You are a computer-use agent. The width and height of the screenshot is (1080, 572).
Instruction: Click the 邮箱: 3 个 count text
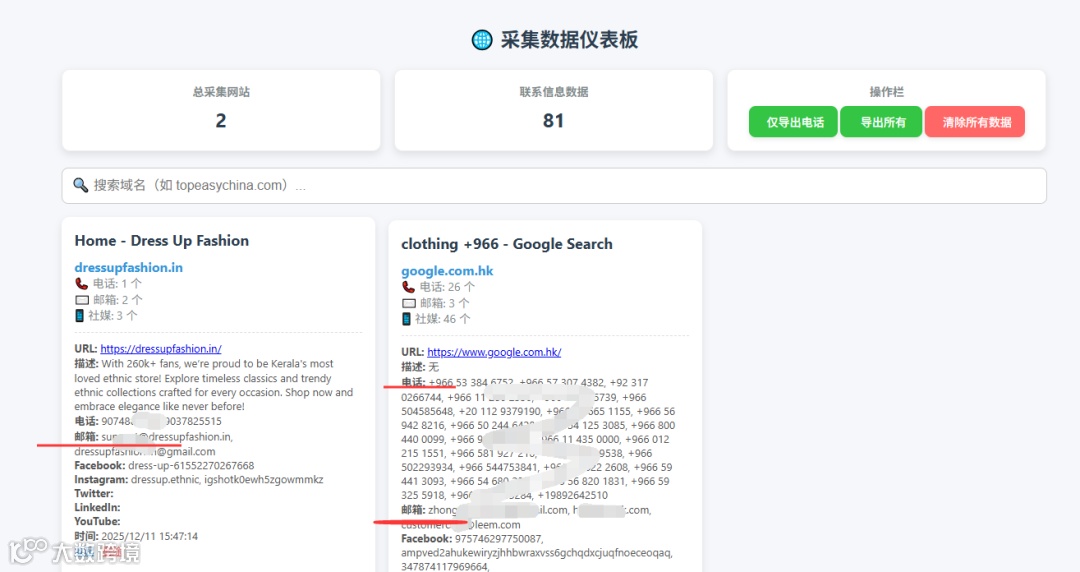(444, 303)
